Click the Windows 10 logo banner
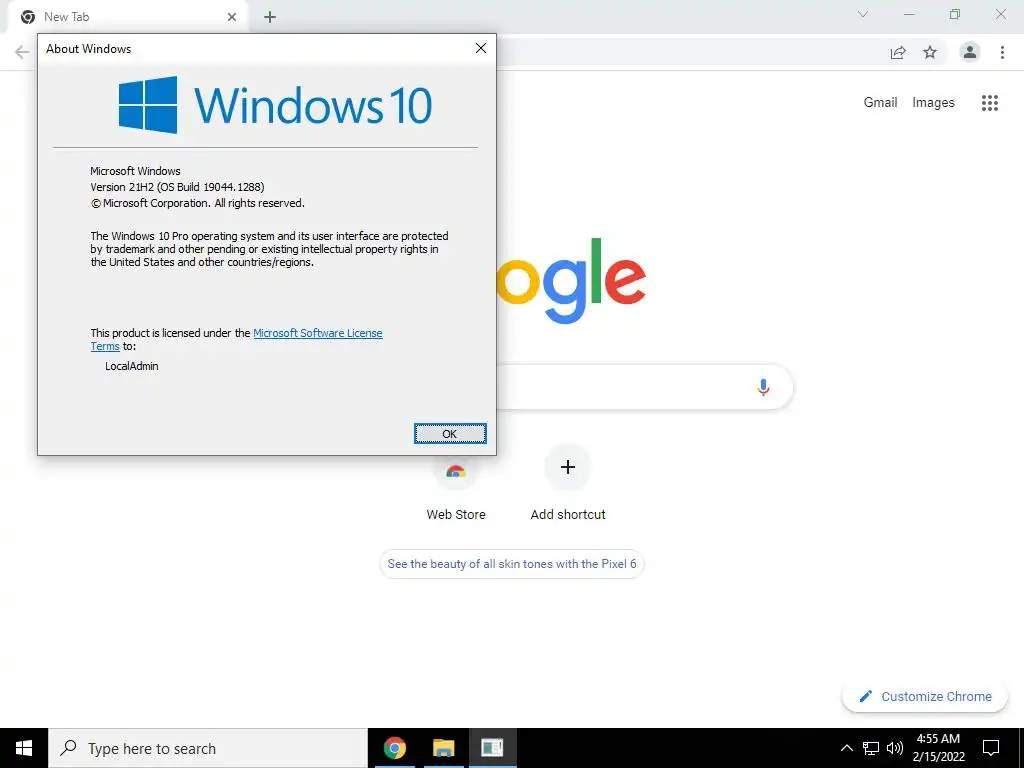 275,104
